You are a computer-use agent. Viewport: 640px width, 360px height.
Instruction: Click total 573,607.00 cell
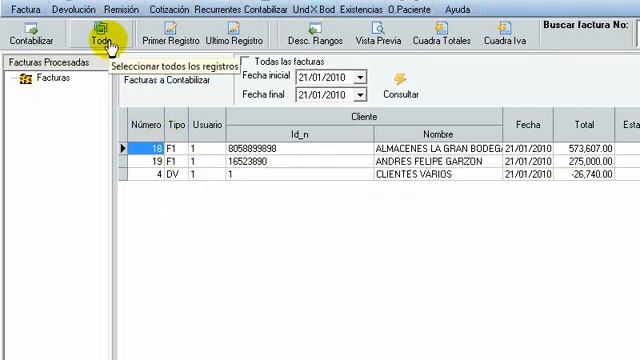click(584, 149)
